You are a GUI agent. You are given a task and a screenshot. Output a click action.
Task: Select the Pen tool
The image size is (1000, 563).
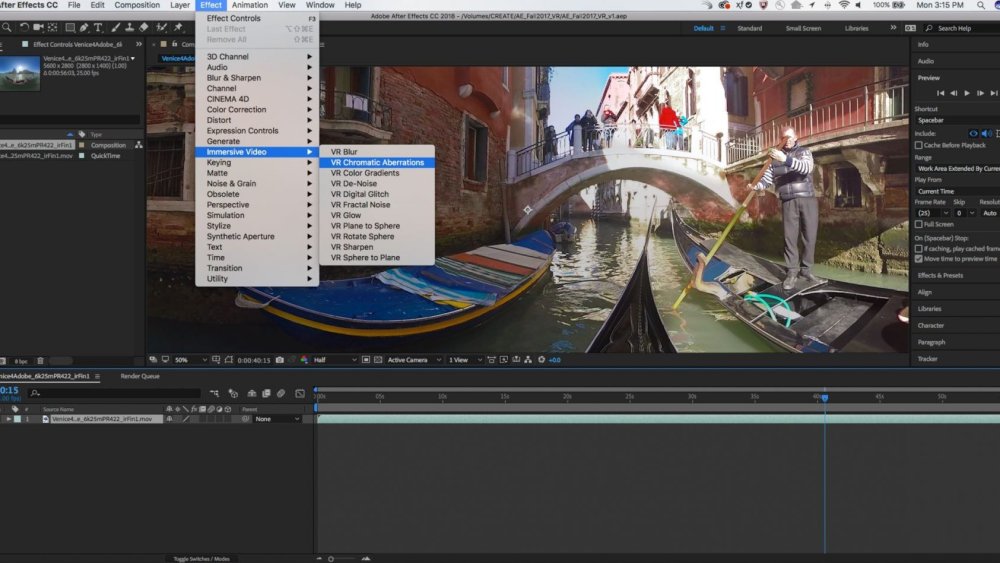click(84, 27)
